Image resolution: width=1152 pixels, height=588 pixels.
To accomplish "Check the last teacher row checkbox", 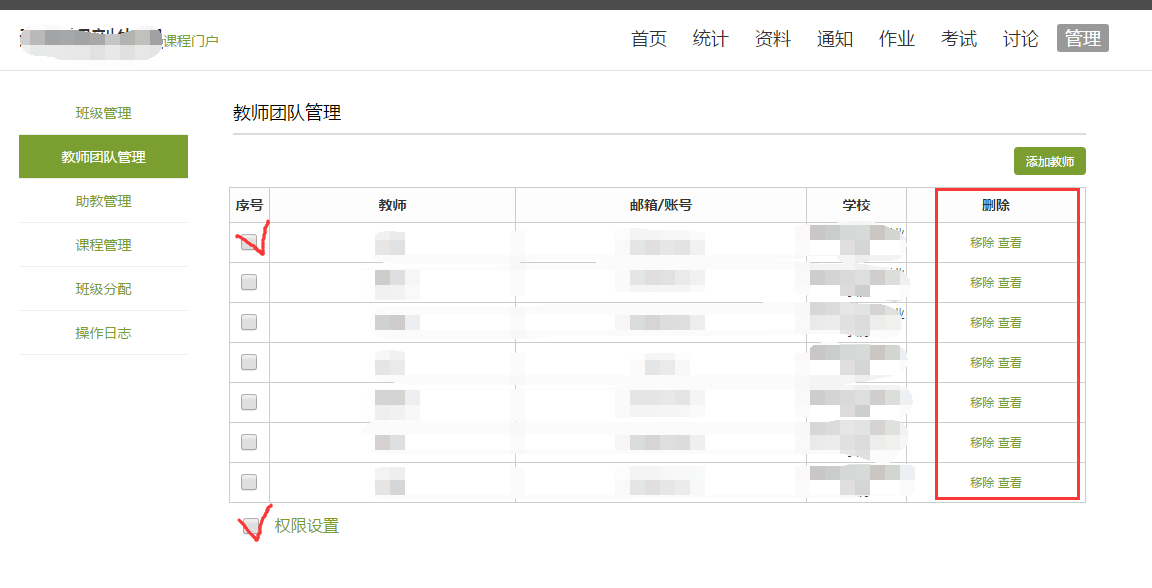I will click(x=249, y=482).
